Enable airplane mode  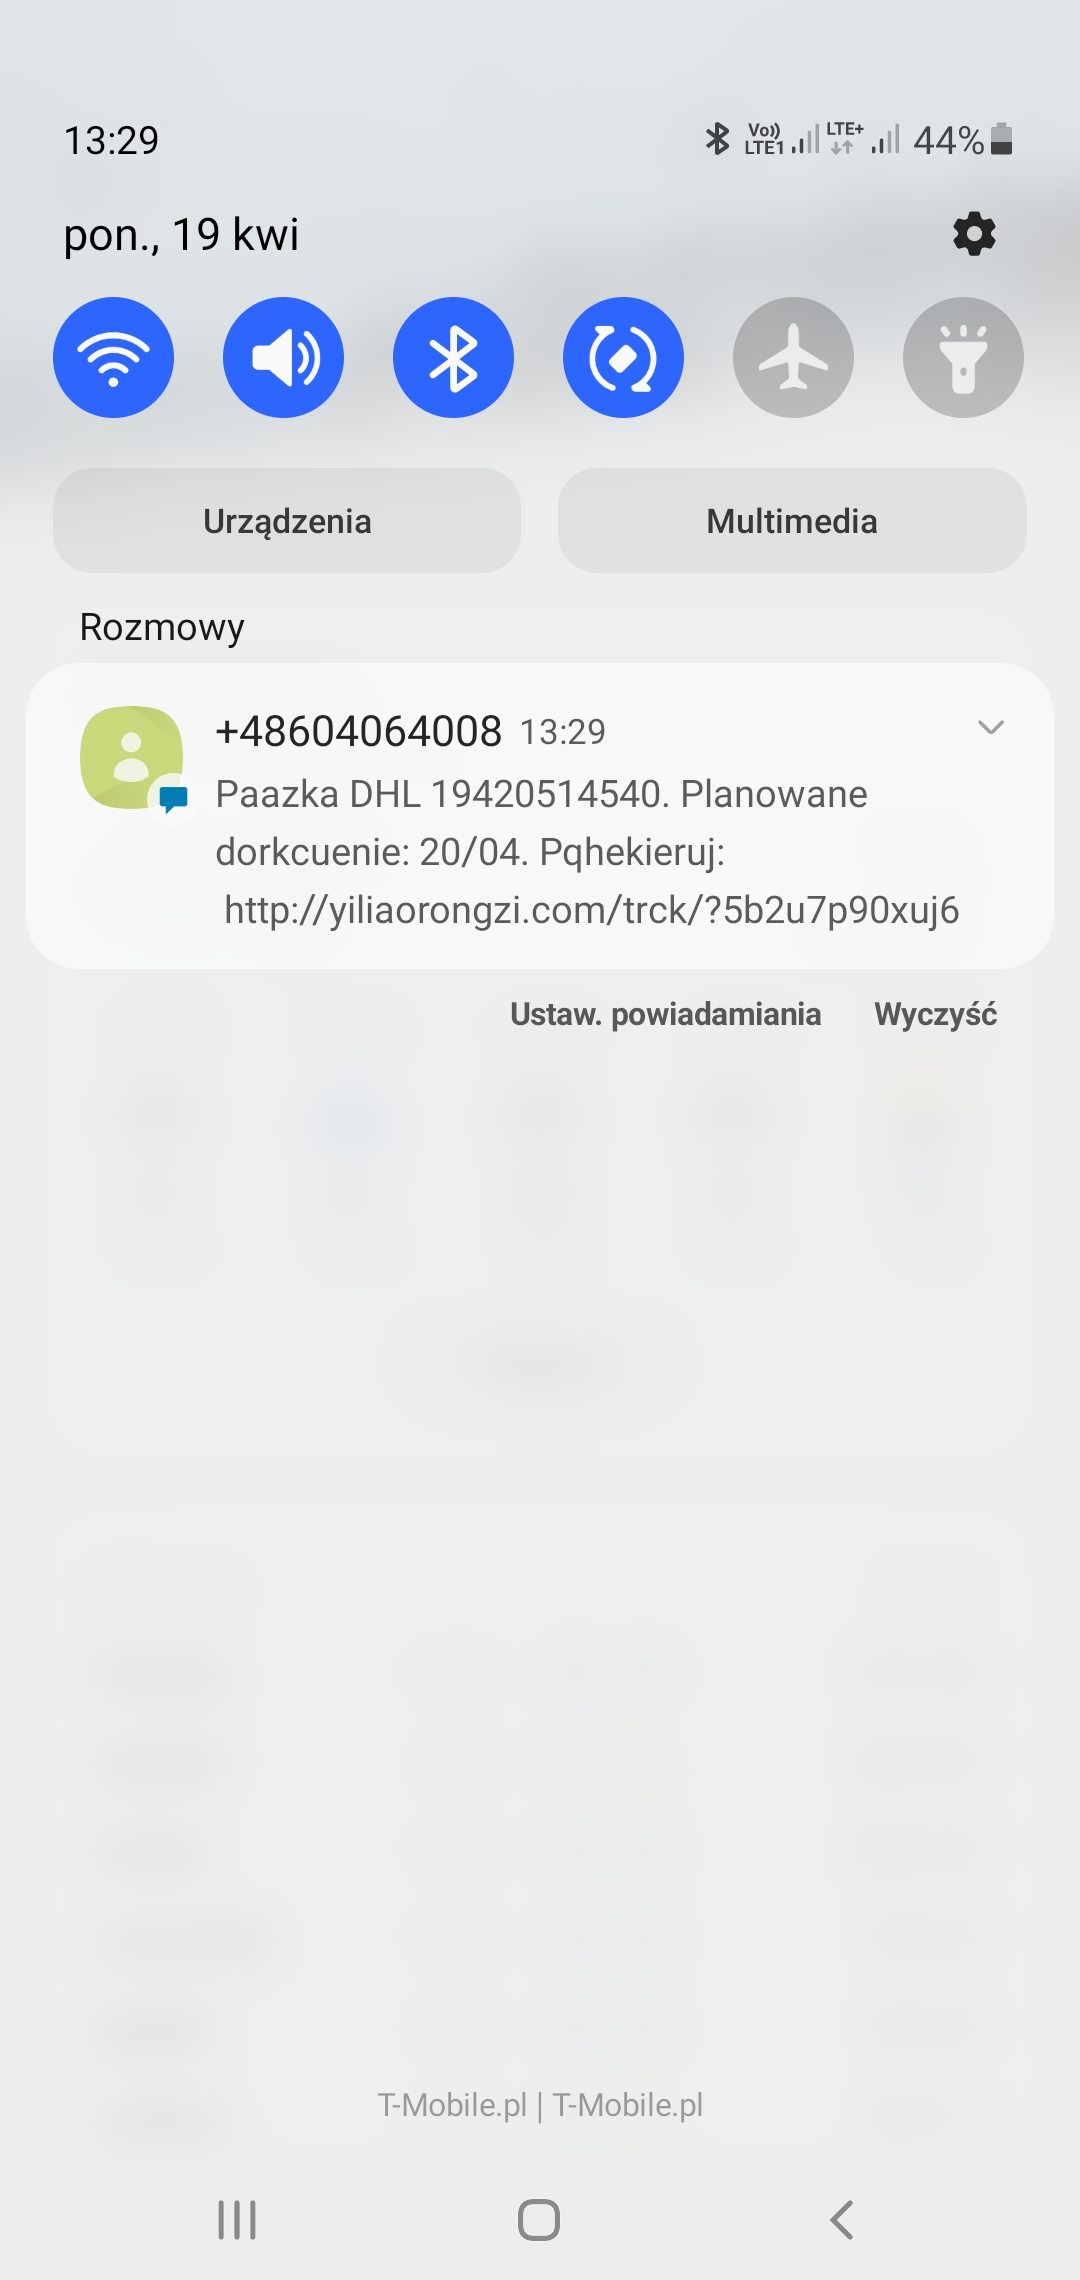pos(793,357)
